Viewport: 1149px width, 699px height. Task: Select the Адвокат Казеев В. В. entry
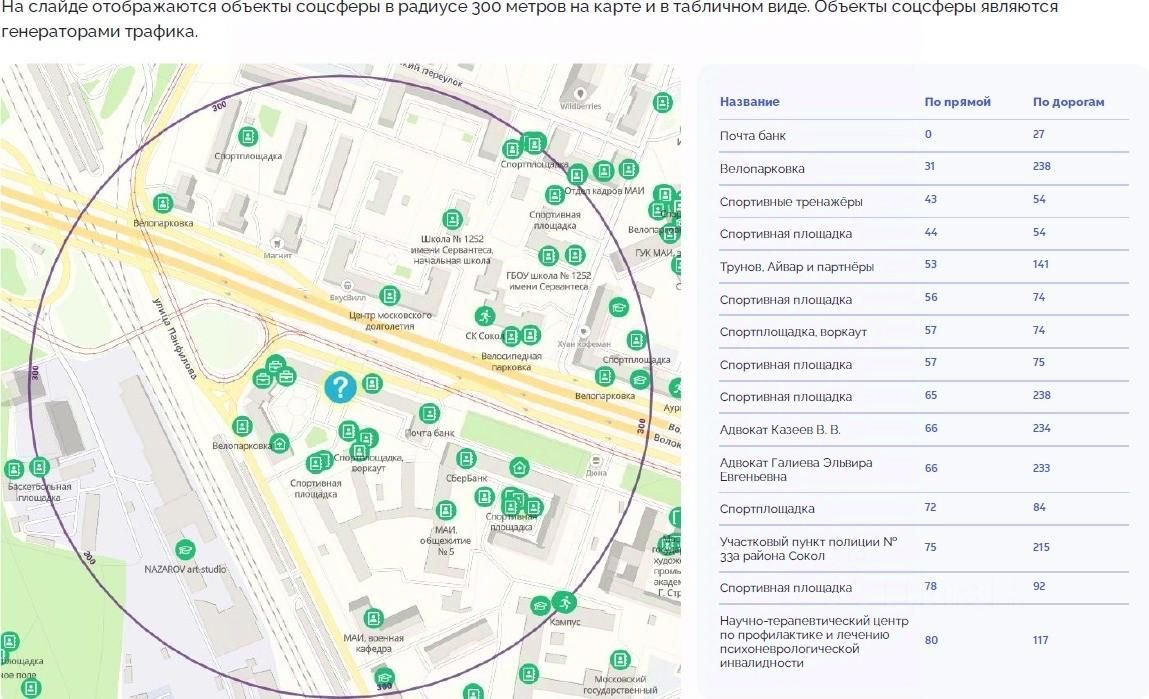tap(780, 429)
